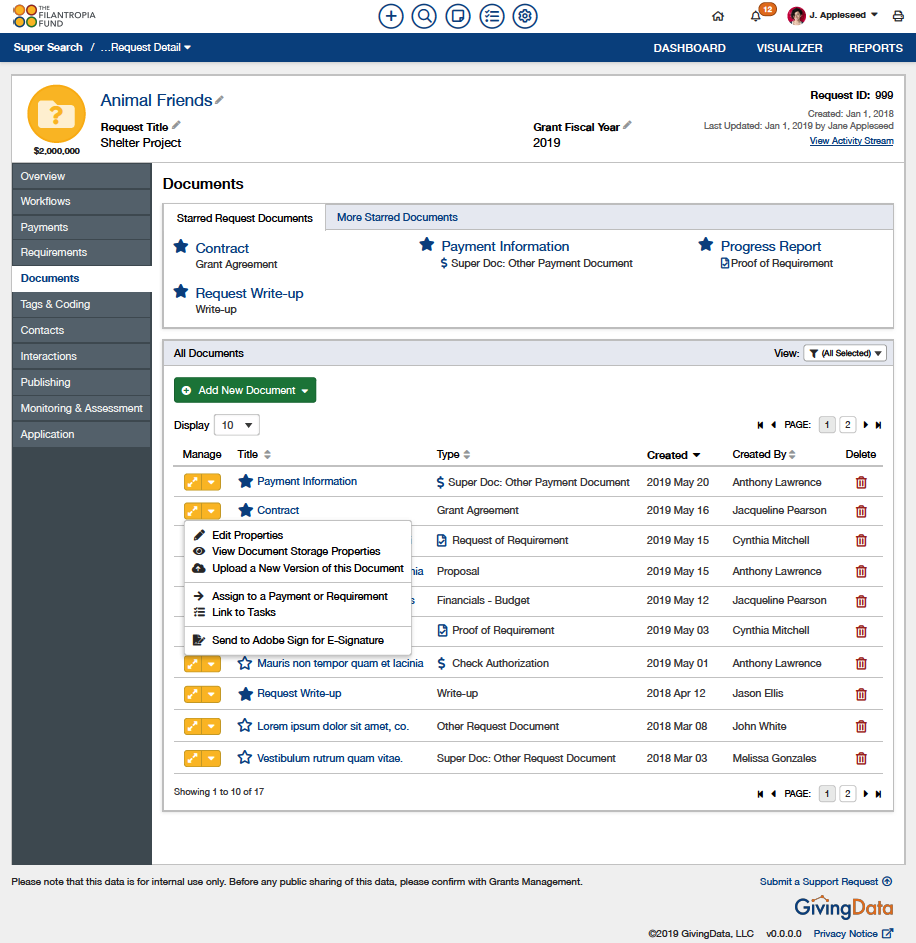Select Edit Properties from the context menu
Image resolution: width=916 pixels, height=943 pixels.
247,535
